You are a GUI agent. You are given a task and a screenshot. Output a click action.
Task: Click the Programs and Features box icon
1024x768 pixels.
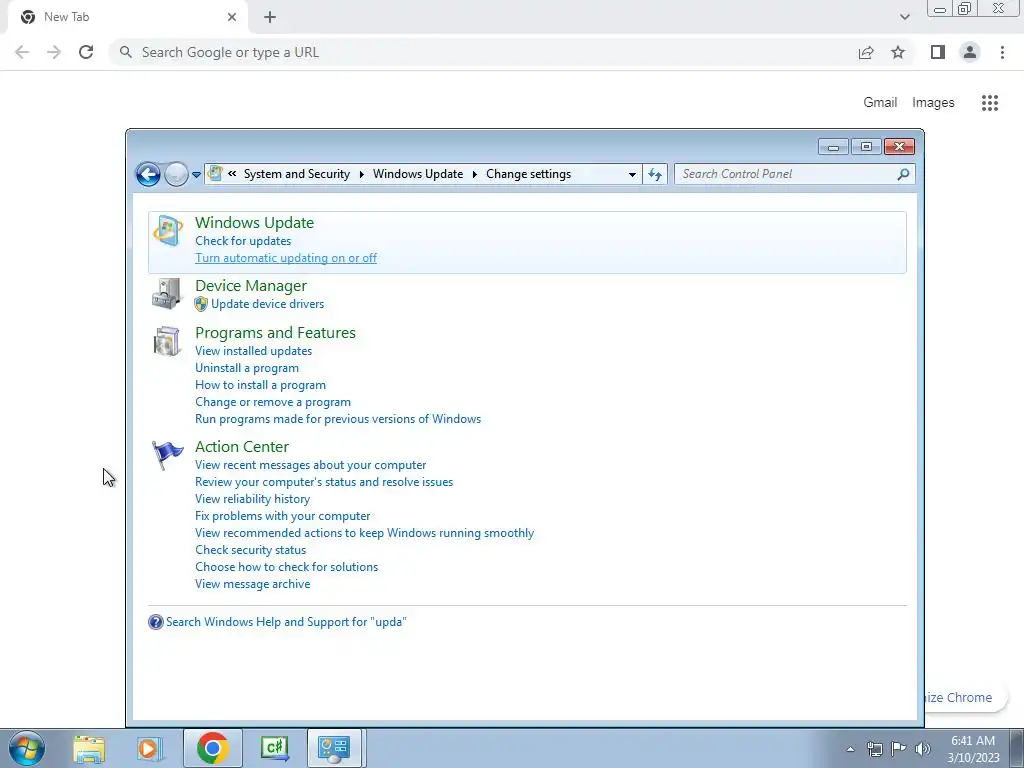click(x=167, y=341)
